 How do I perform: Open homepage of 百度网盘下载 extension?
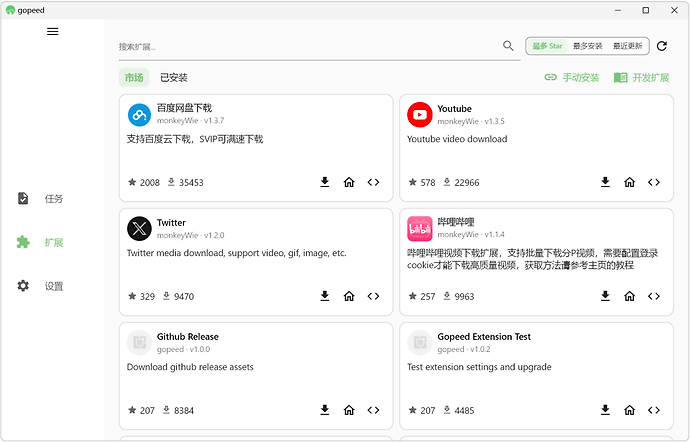click(349, 182)
